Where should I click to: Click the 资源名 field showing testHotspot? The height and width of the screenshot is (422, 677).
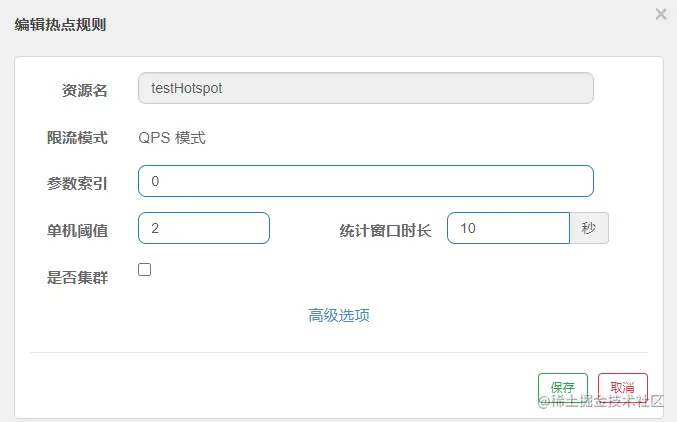366,88
